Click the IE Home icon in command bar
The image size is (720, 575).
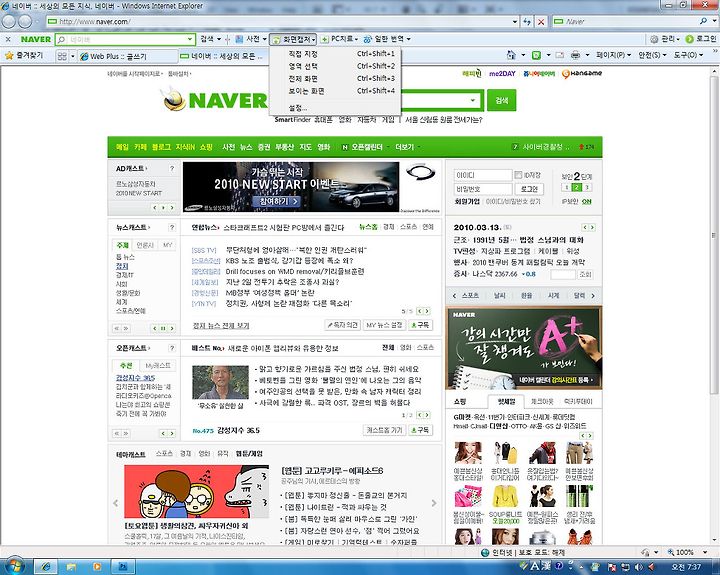(511, 56)
